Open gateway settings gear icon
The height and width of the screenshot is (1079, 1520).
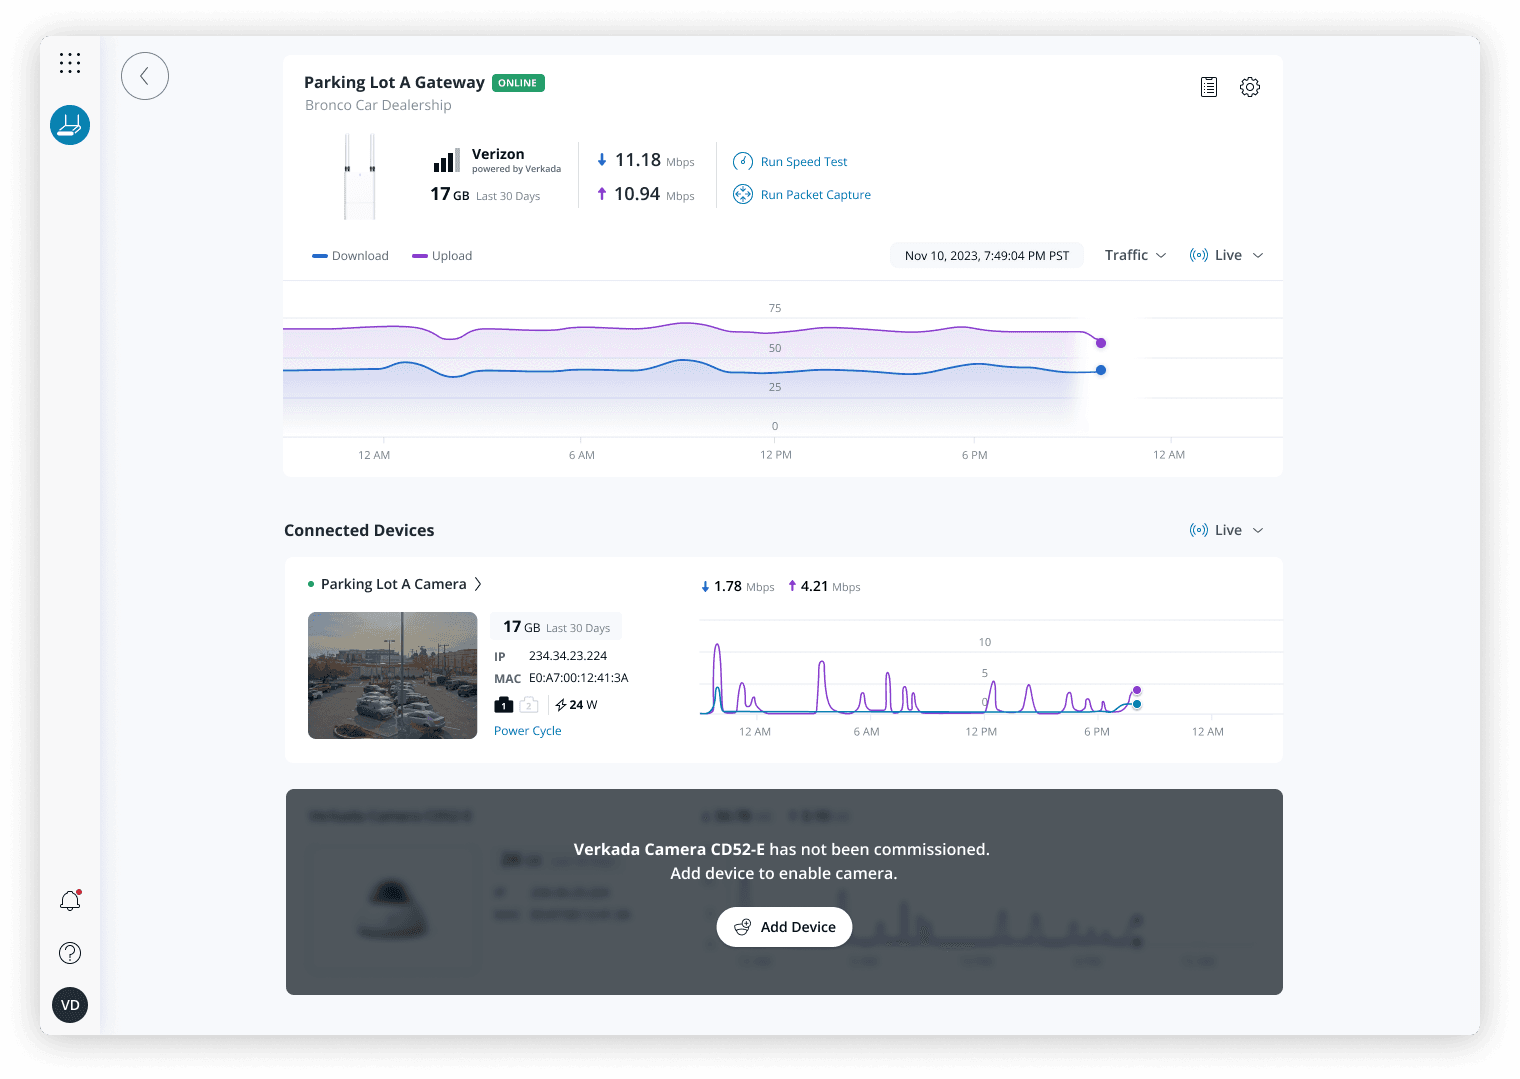pos(1250,87)
